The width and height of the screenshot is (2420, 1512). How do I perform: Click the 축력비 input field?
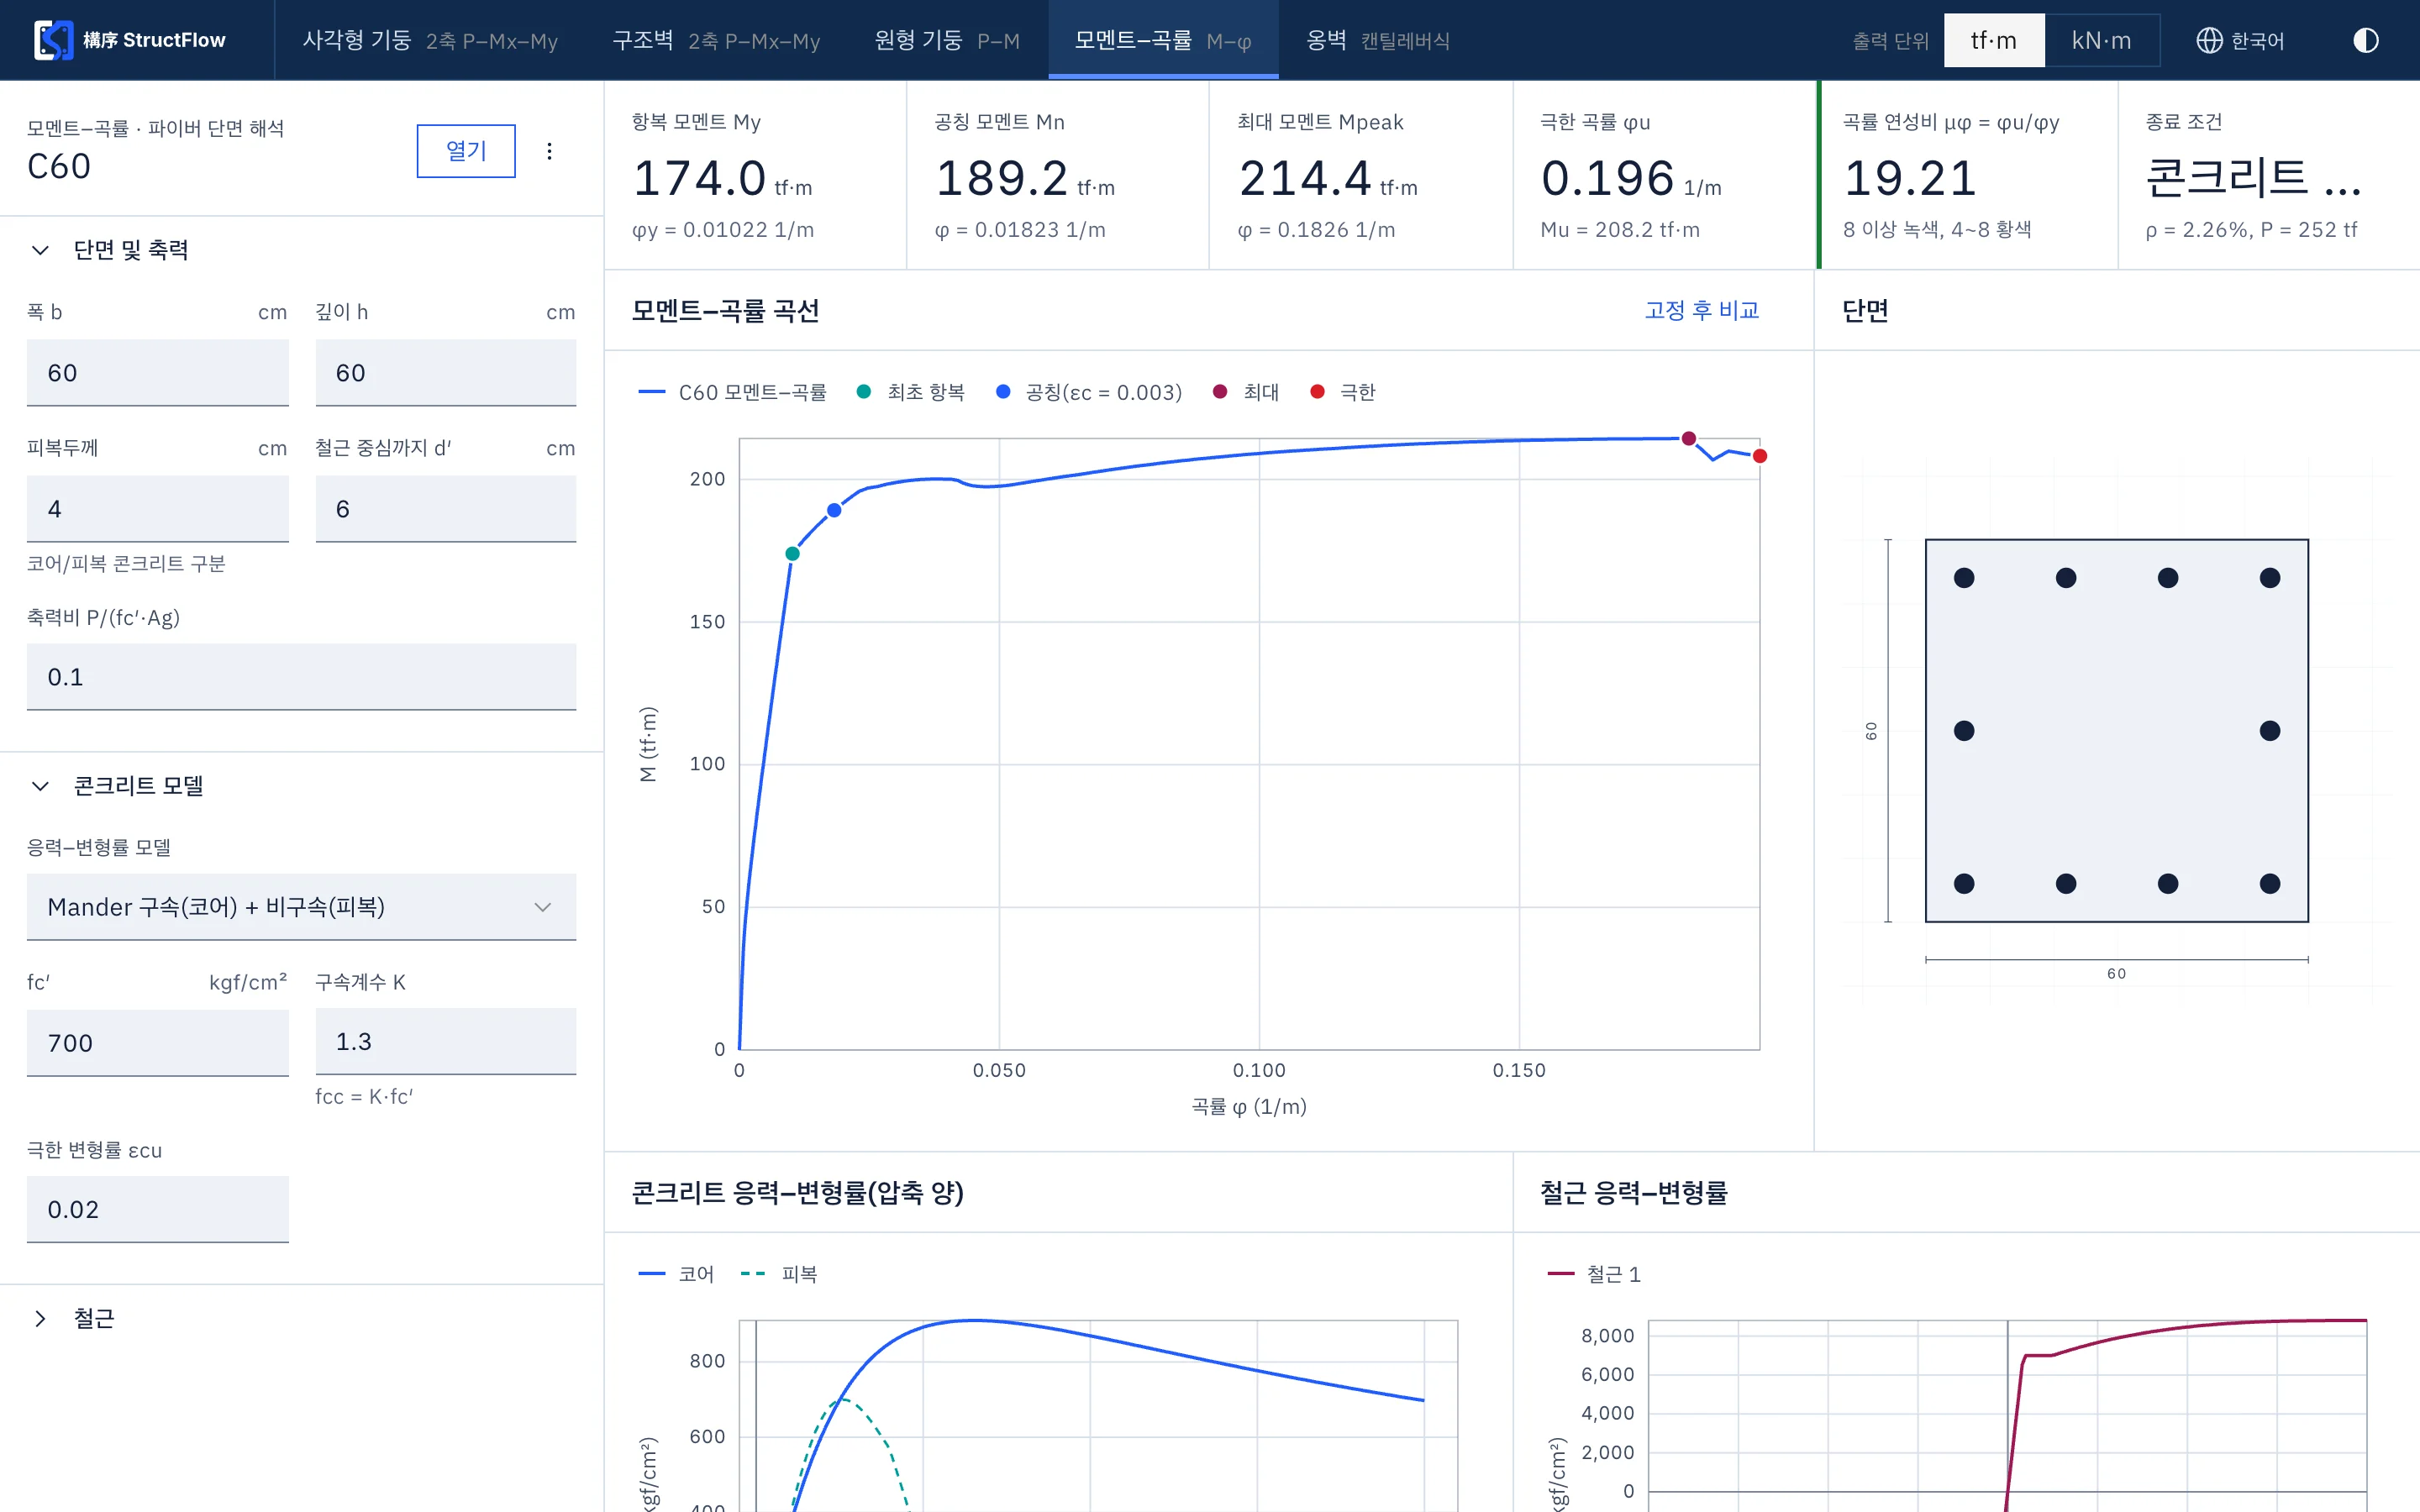301,677
